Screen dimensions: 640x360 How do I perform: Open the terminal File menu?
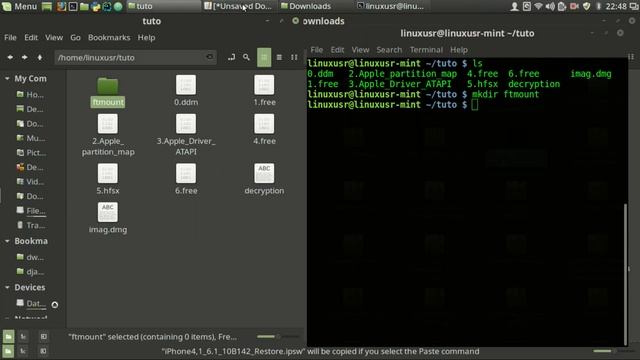pos(317,50)
